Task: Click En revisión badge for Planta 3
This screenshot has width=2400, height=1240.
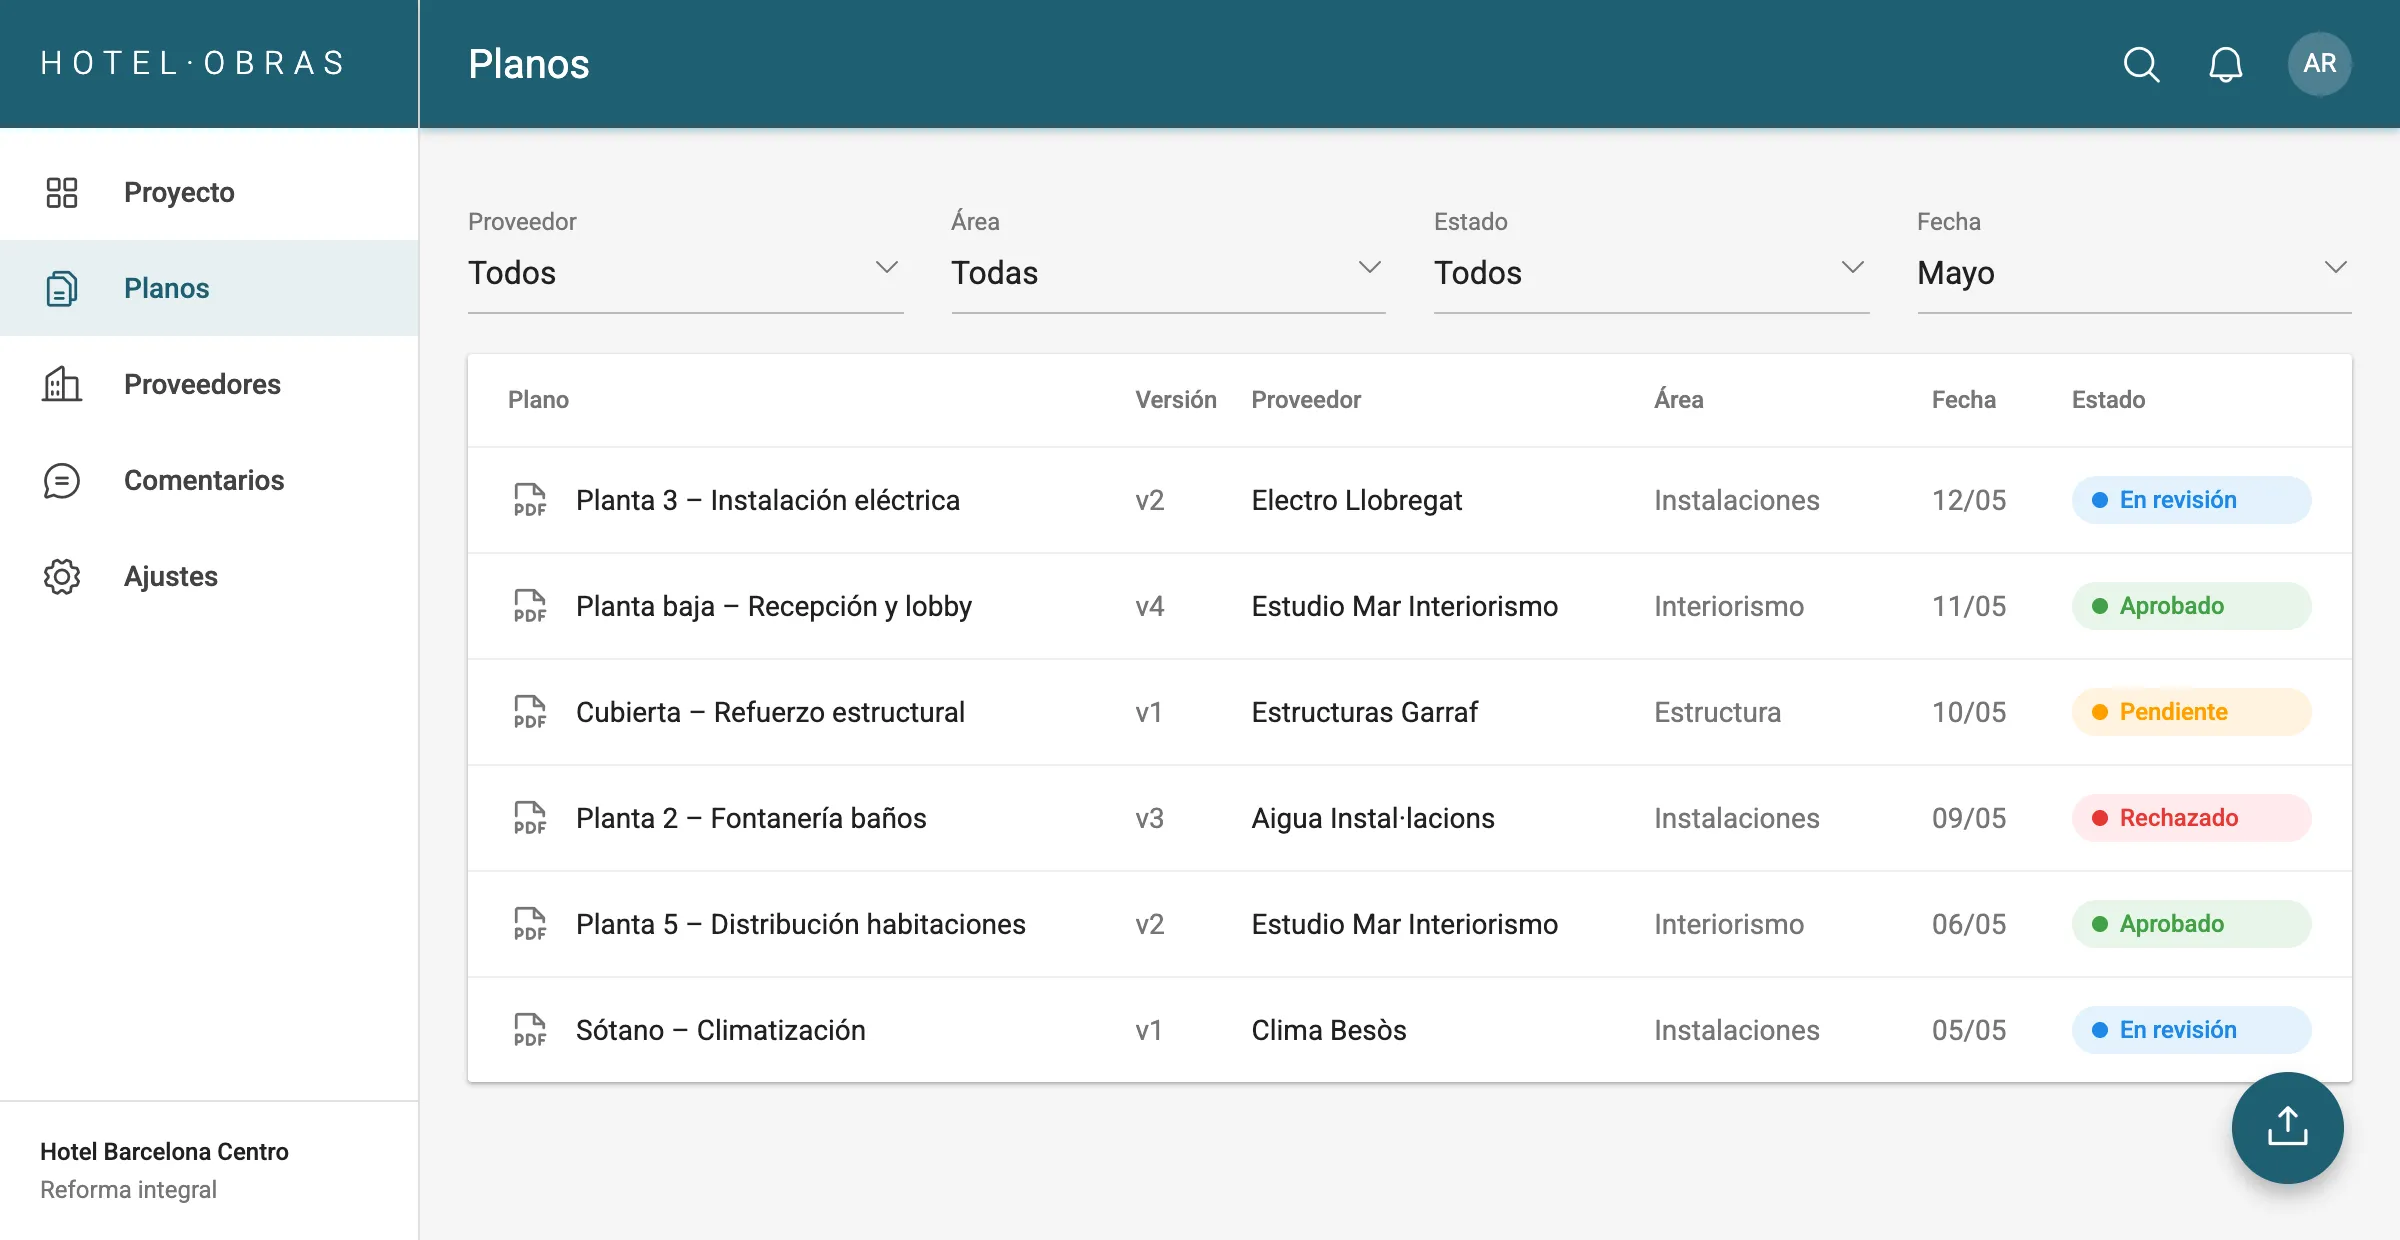Action: coord(2191,500)
